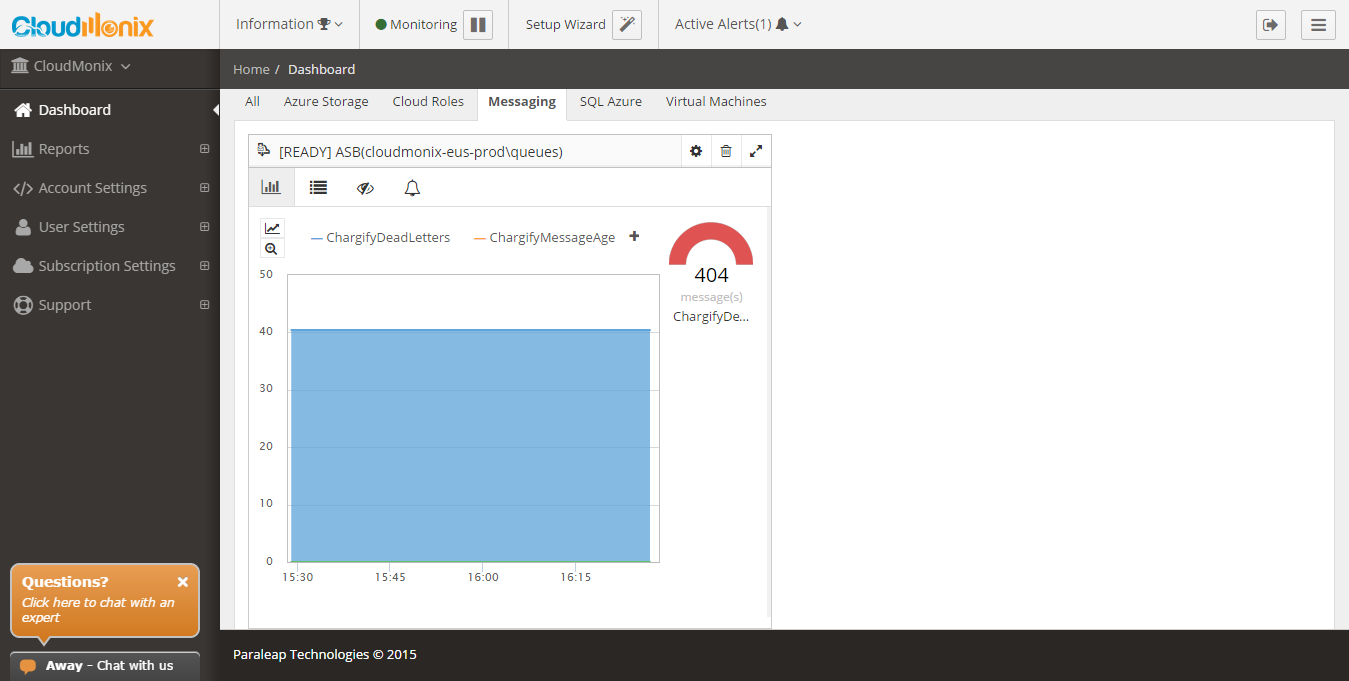Switch to the Cloud Roles tab
This screenshot has width=1349, height=681.
pyautogui.click(x=428, y=102)
